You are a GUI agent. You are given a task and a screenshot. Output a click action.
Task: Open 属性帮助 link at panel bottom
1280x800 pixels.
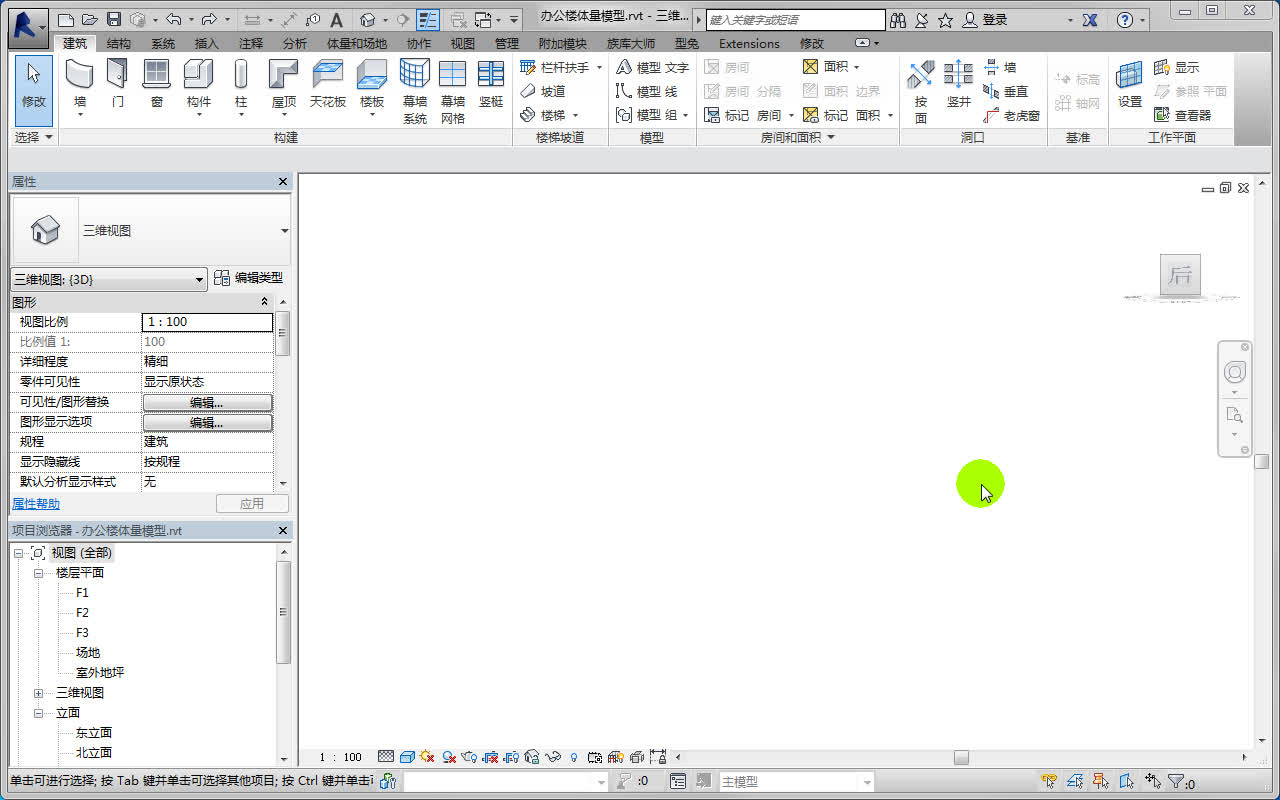(36, 503)
